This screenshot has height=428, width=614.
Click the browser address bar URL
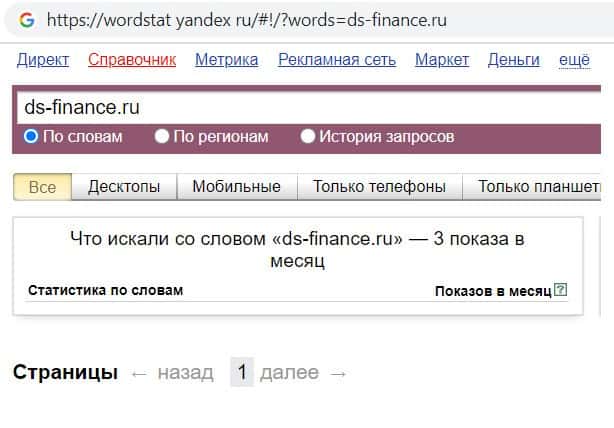coord(247,20)
